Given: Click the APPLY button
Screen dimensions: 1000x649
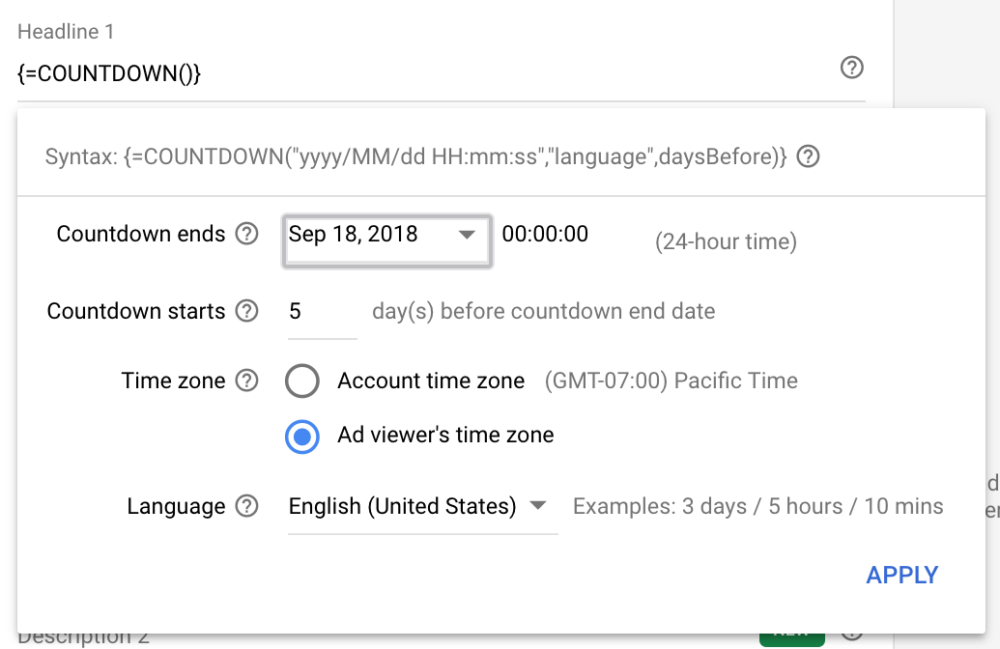Looking at the screenshot, I should coord(902,575).
